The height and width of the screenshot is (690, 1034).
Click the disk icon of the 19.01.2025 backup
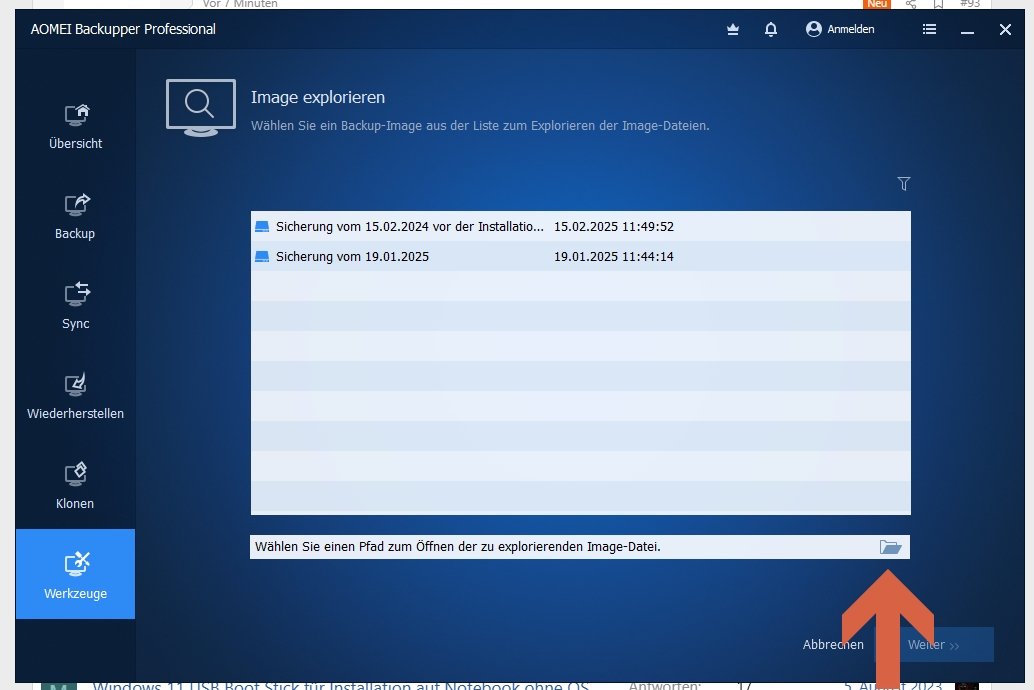tap(262, 257)
